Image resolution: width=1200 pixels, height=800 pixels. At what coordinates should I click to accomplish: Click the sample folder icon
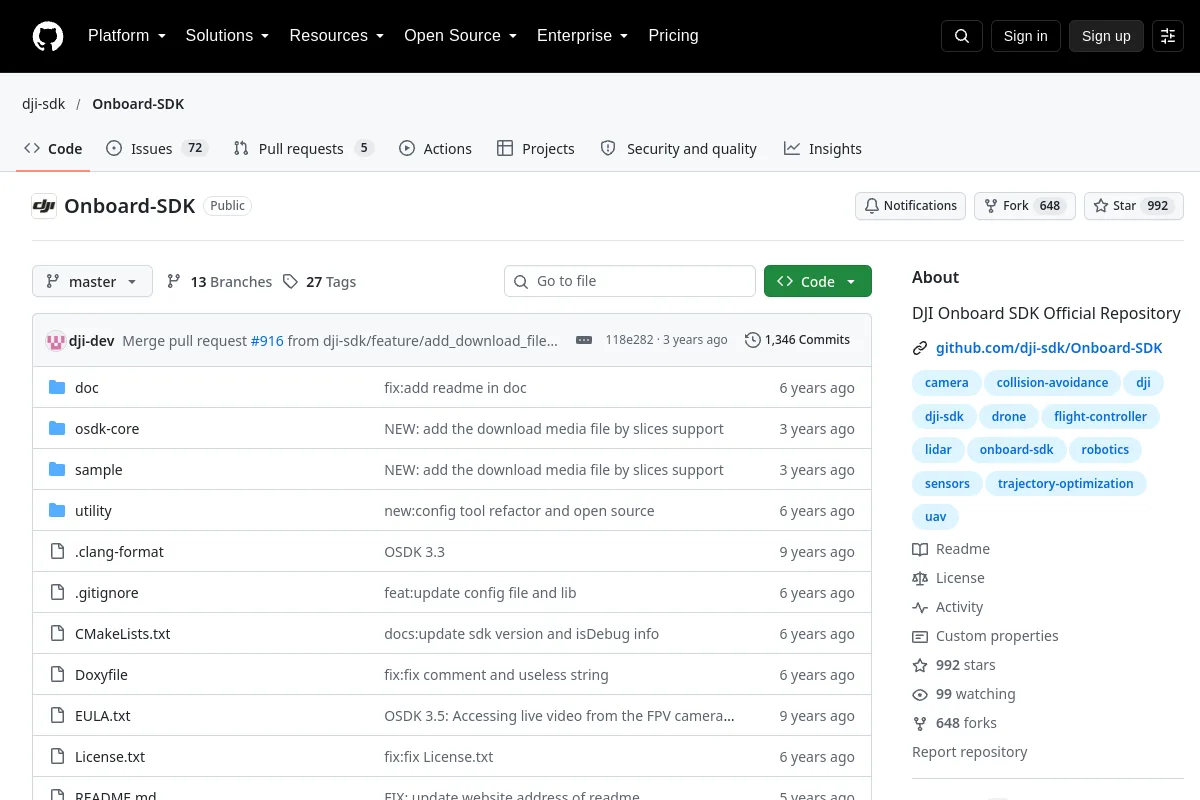click(x=57, y=470)
